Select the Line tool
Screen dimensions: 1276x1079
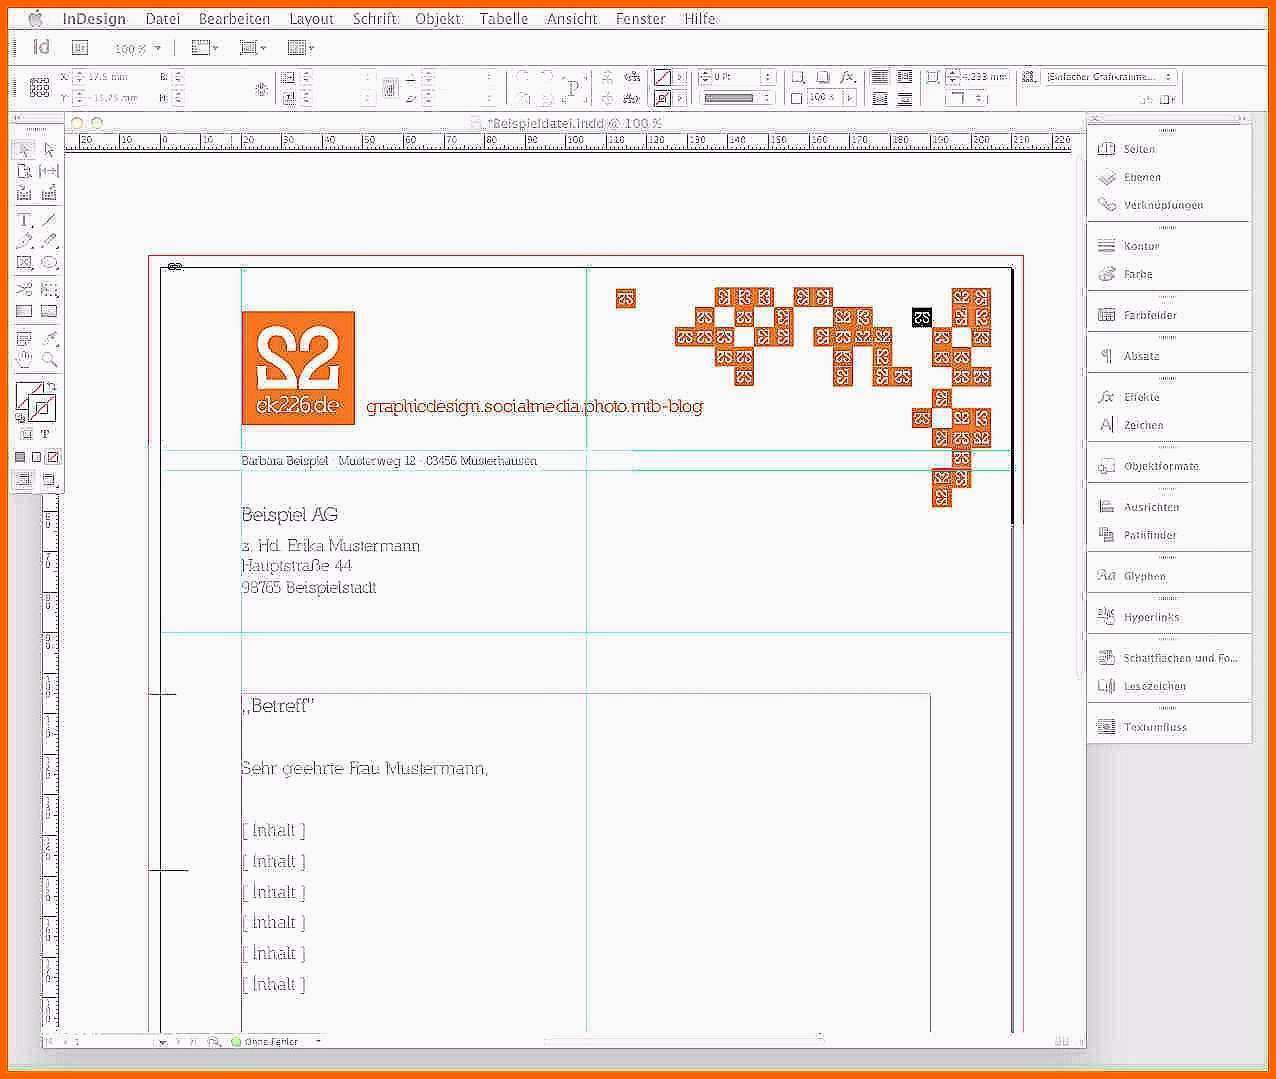49,220
